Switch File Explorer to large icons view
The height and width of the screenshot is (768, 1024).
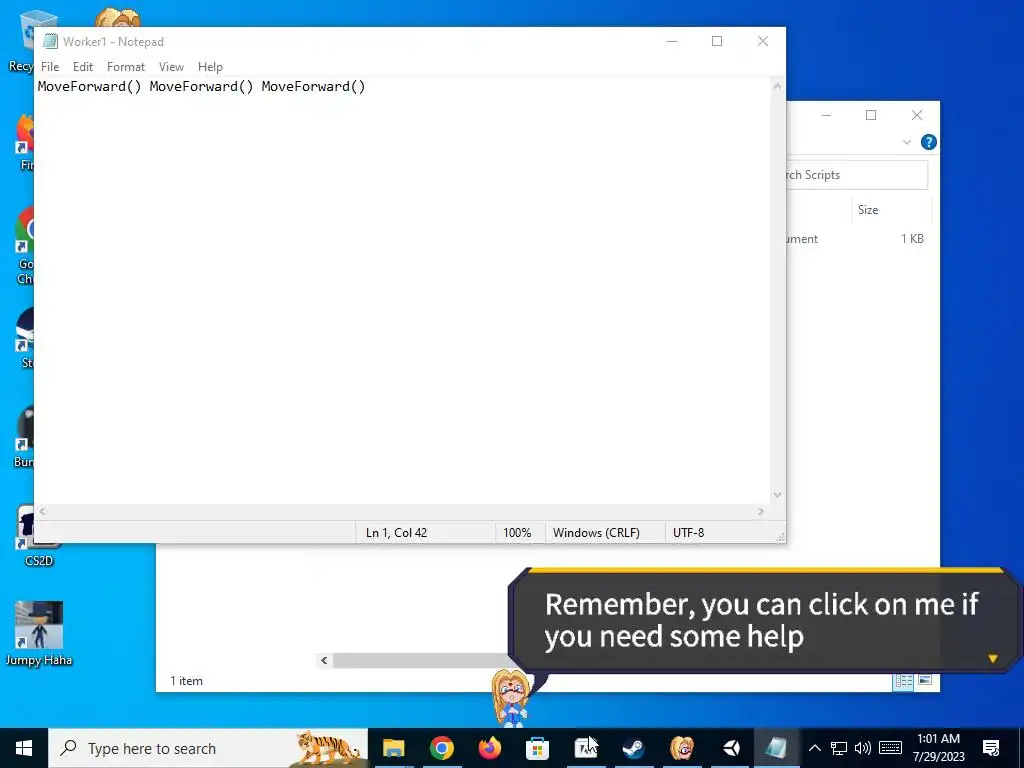pos(925,680)
